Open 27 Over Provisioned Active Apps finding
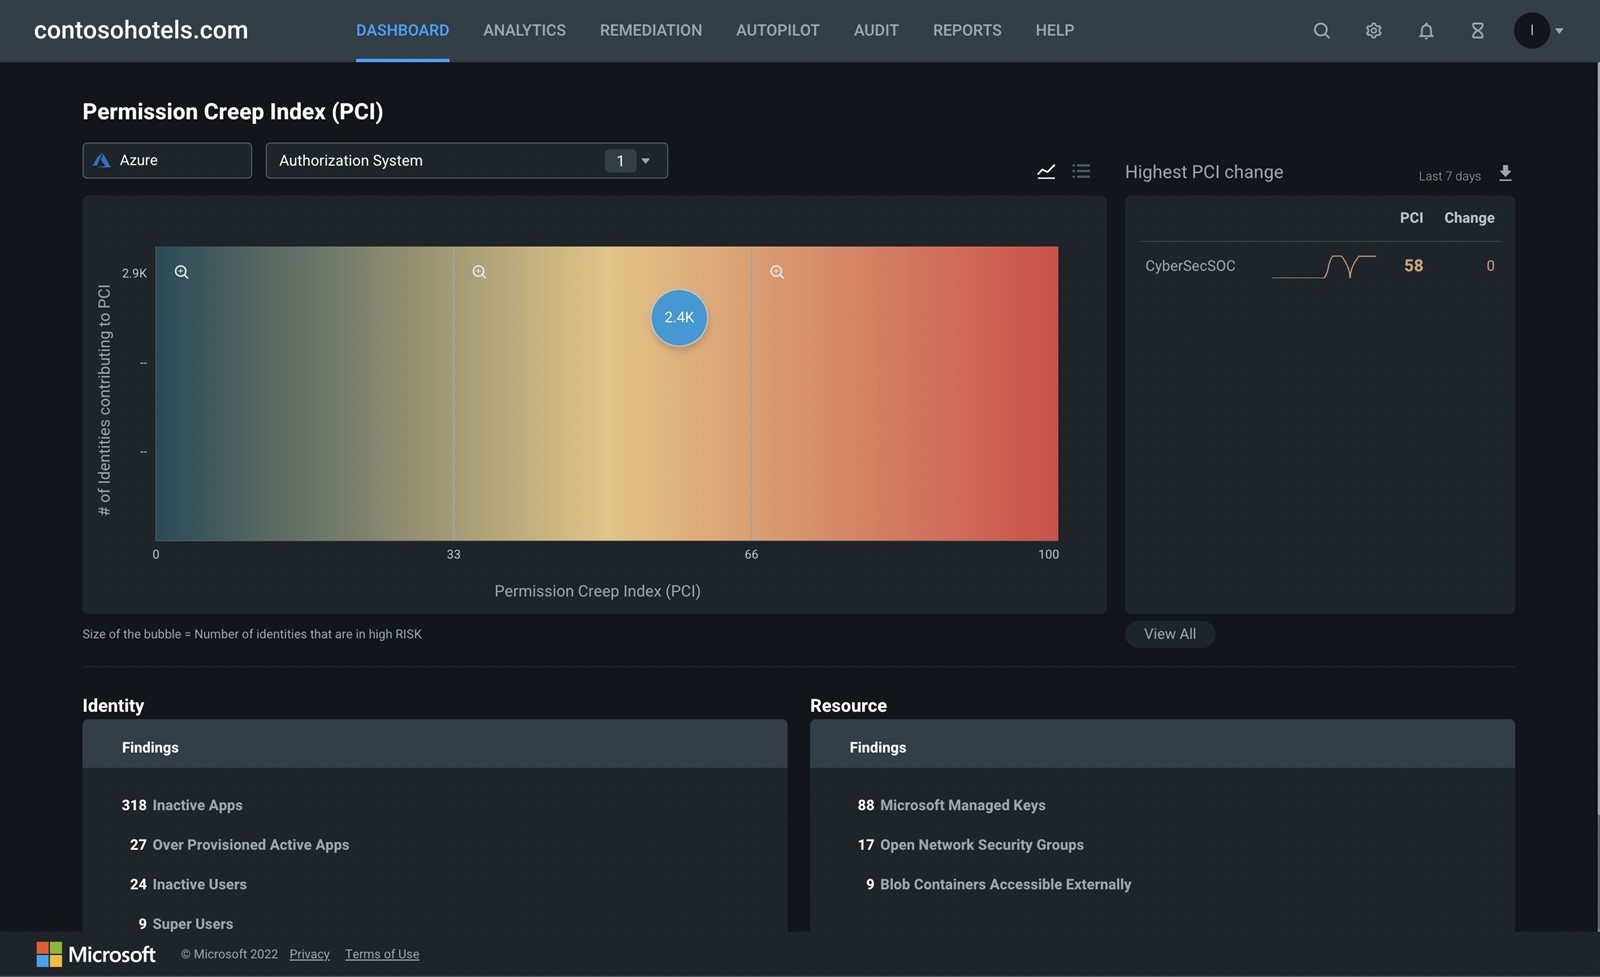 click(239, 845)
